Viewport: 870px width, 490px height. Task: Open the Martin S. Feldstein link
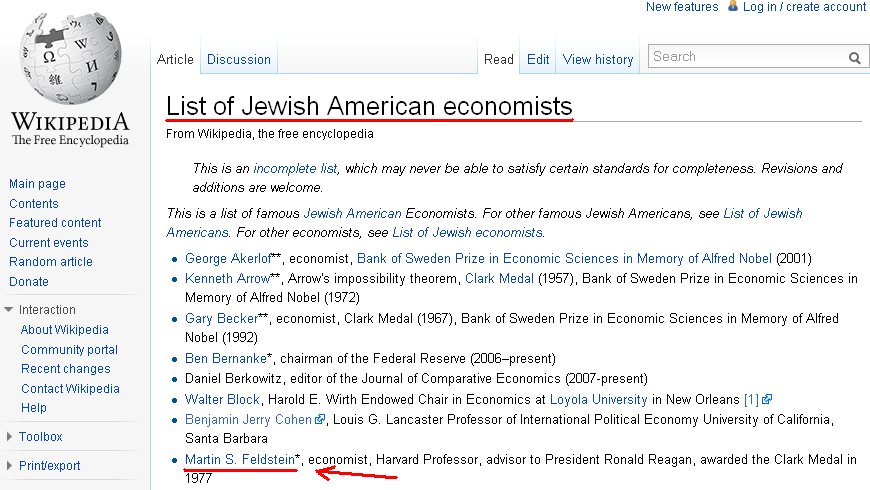pos(240,459)
